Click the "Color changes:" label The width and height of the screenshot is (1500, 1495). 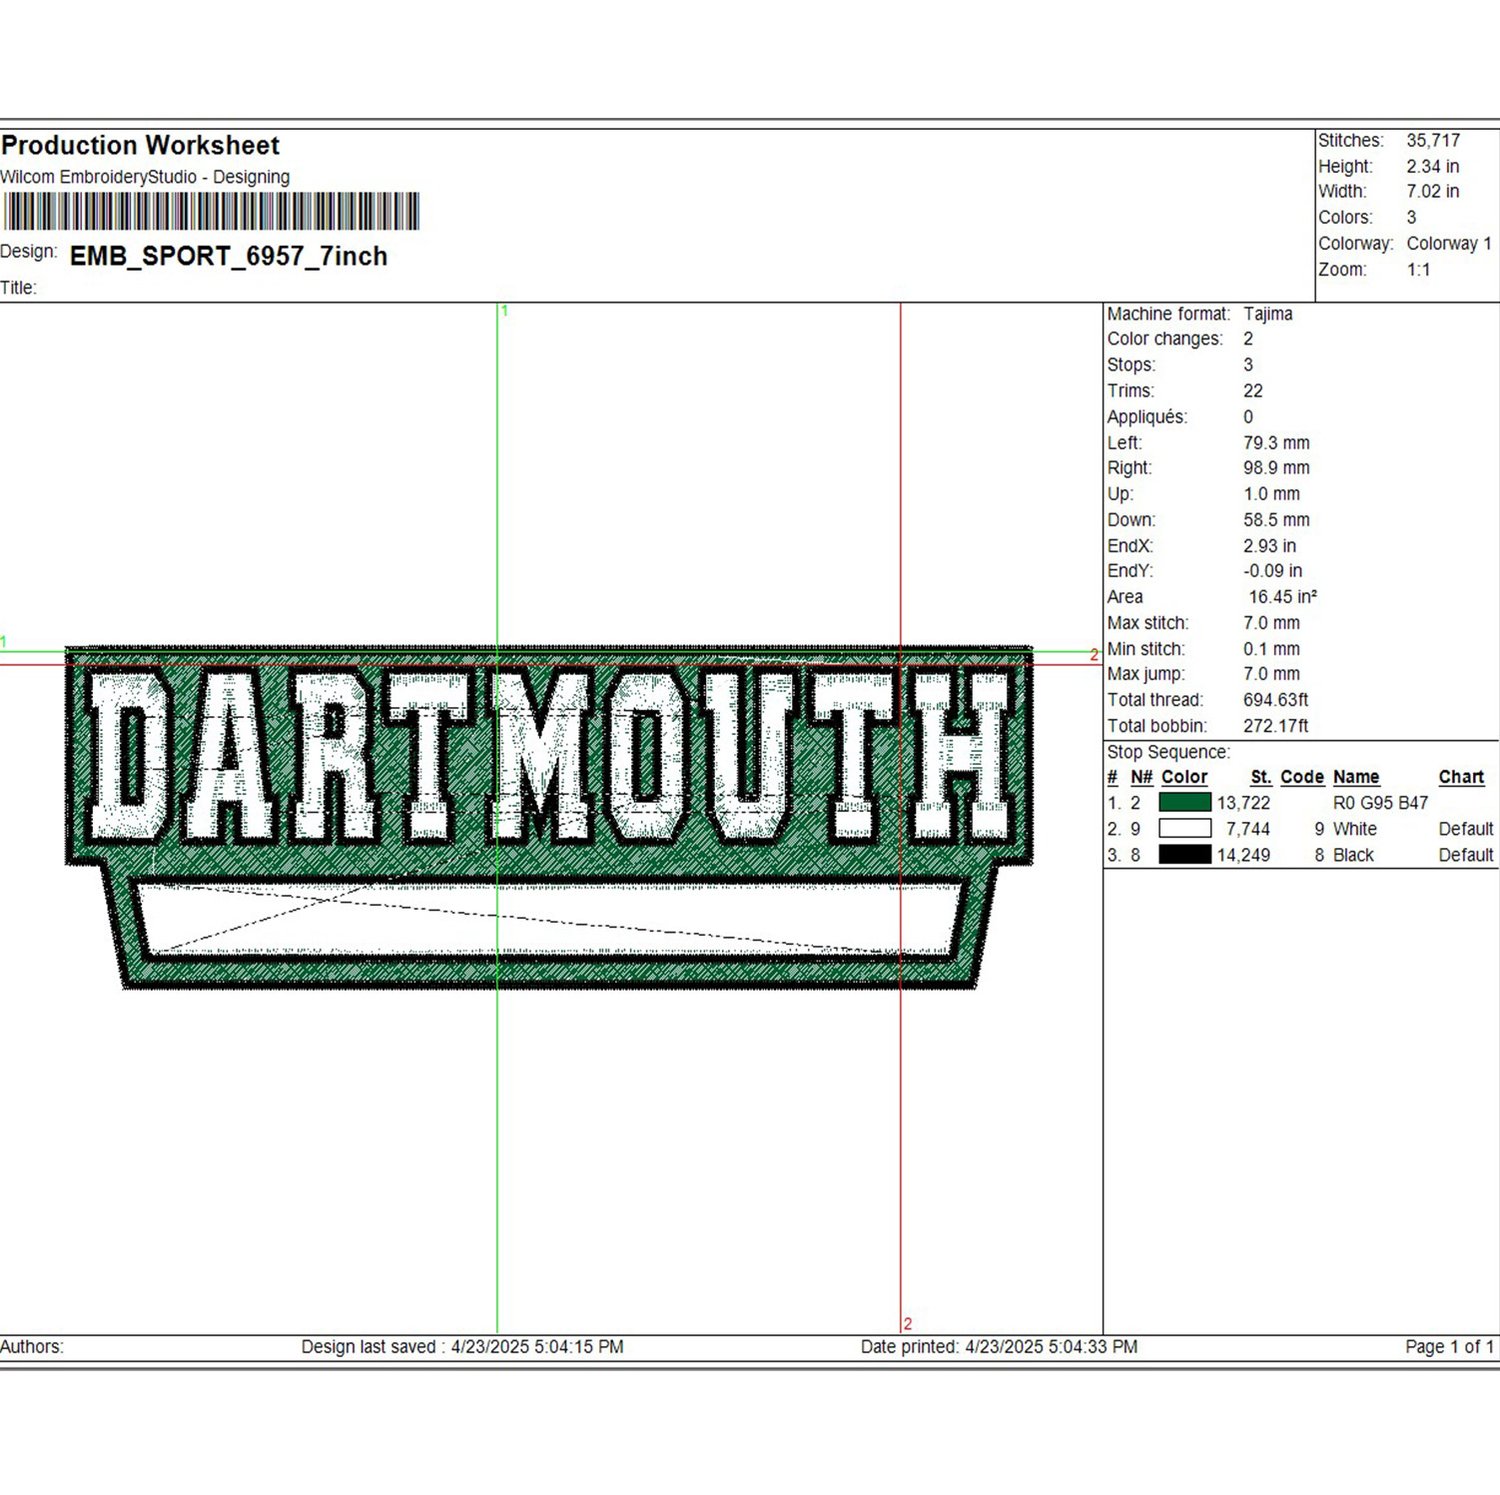coord(1165,339)
